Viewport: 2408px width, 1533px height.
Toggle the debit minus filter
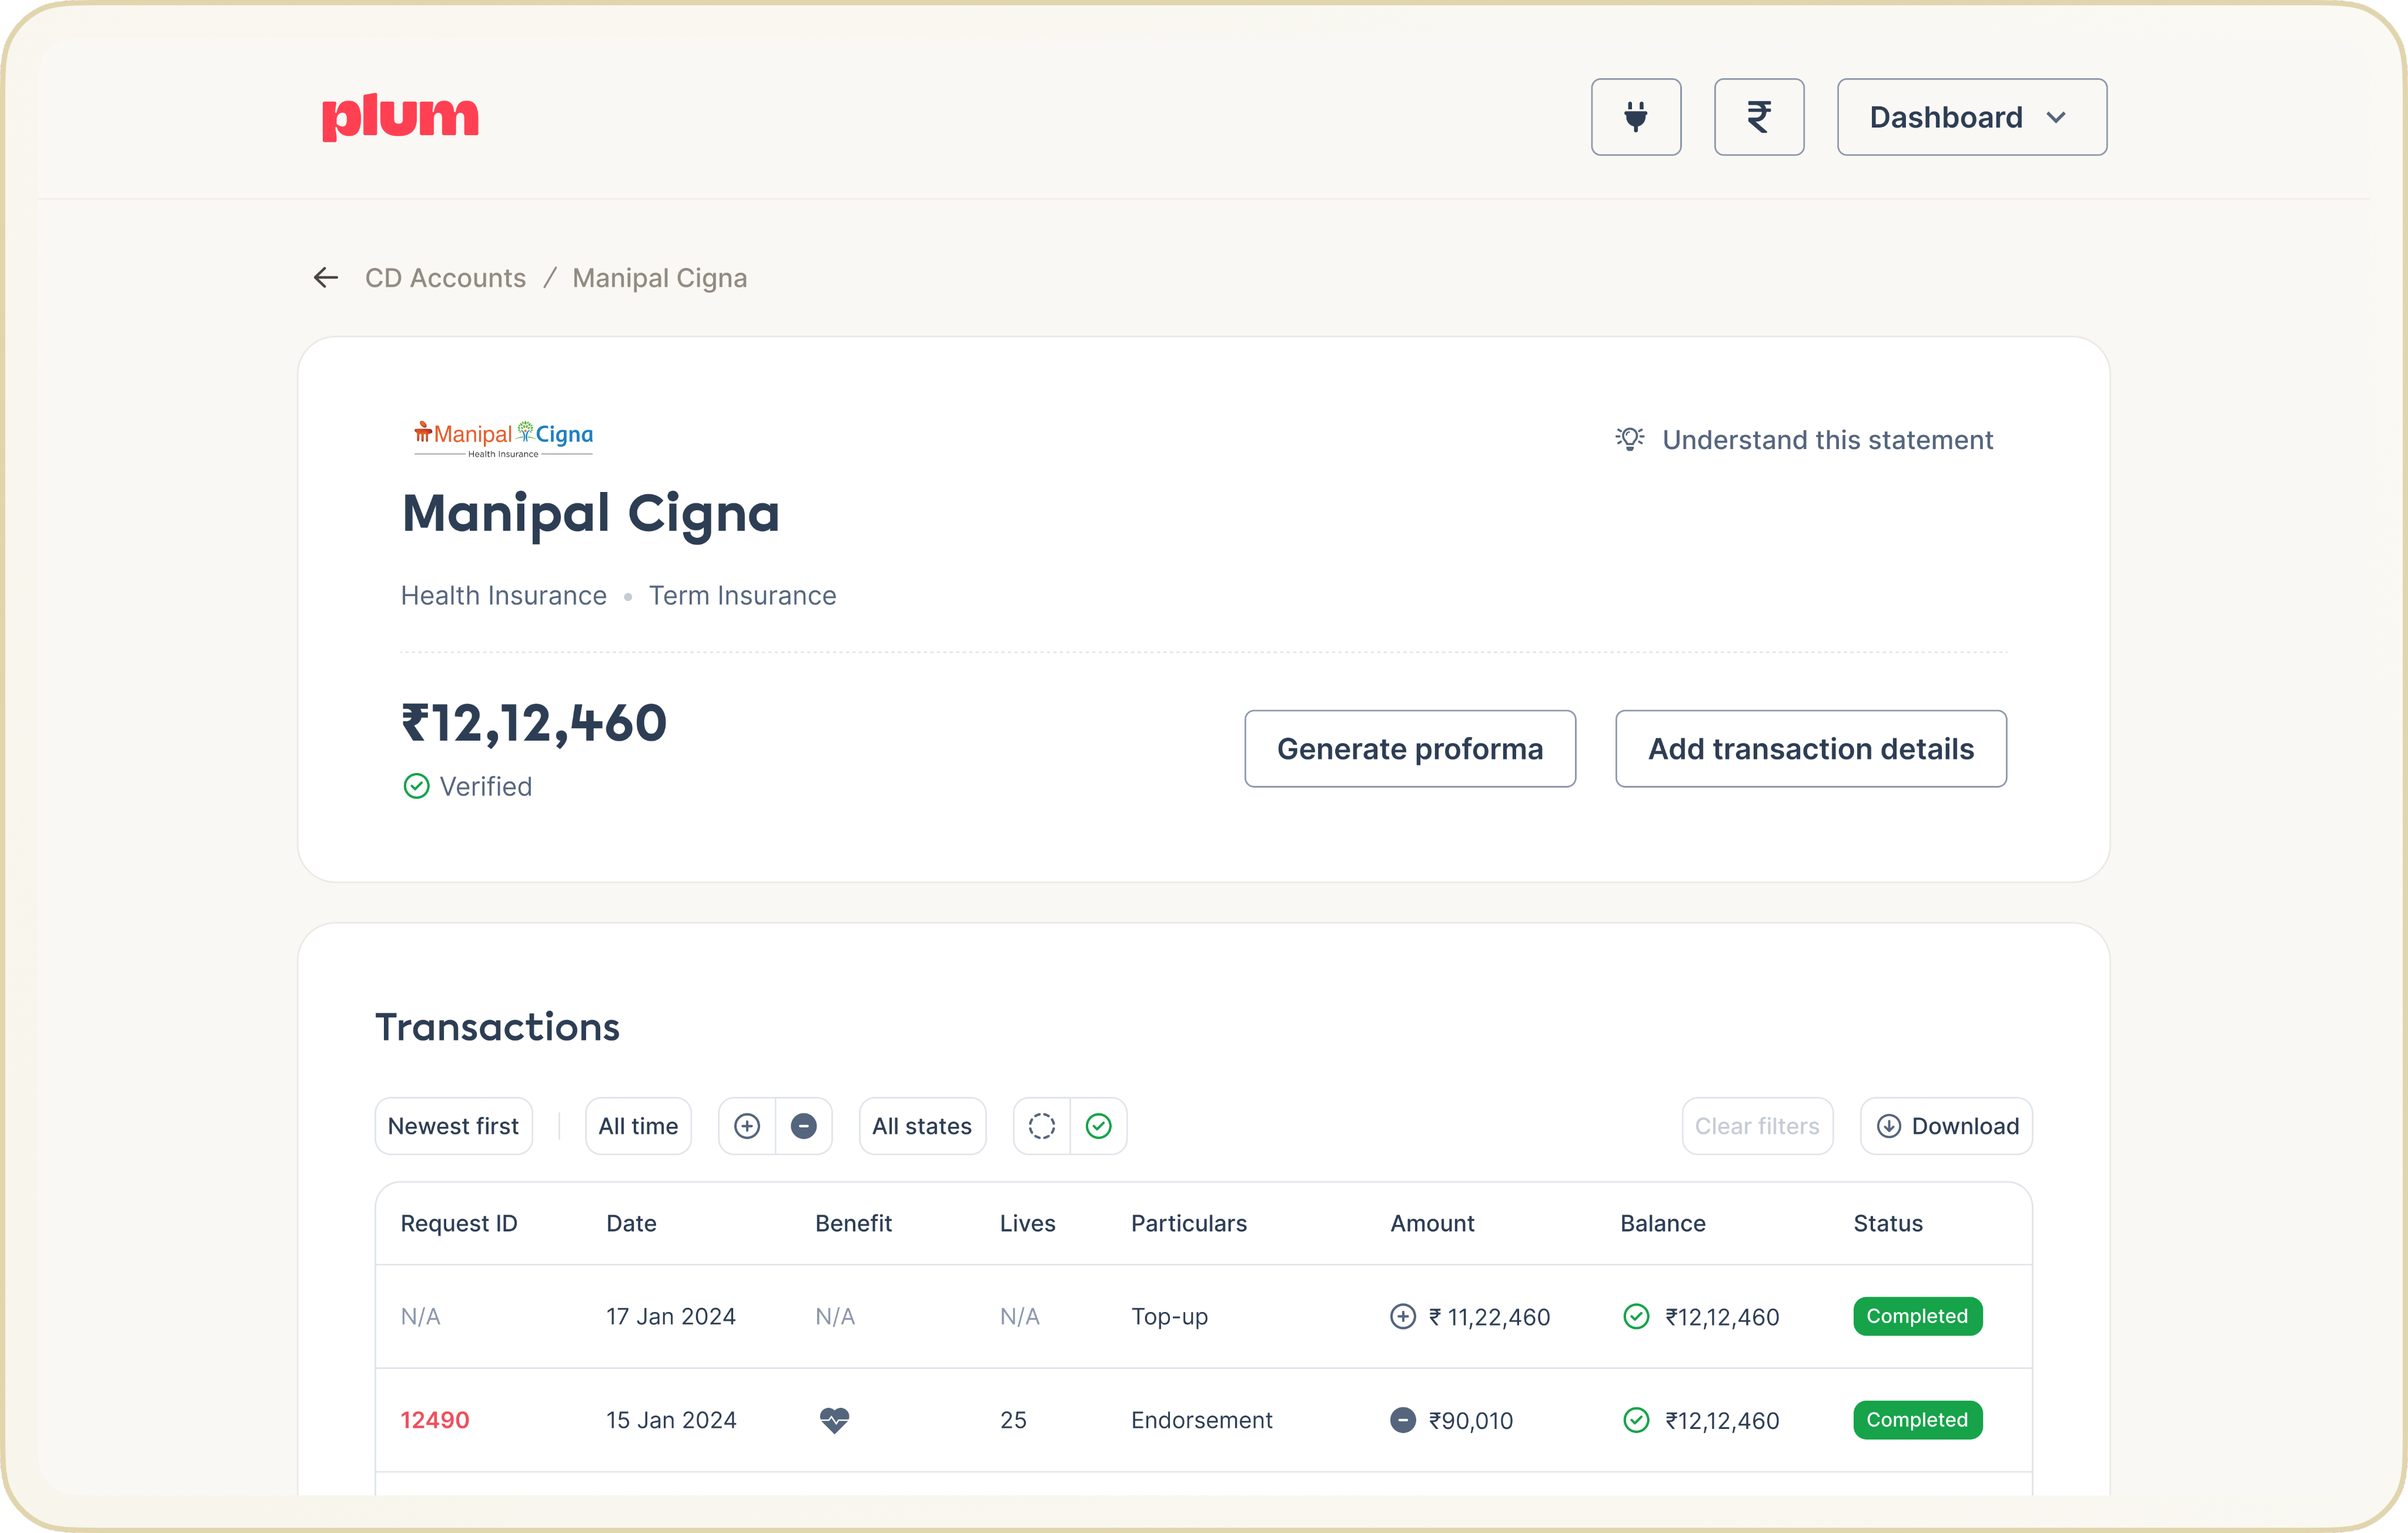coord(803,1126)
